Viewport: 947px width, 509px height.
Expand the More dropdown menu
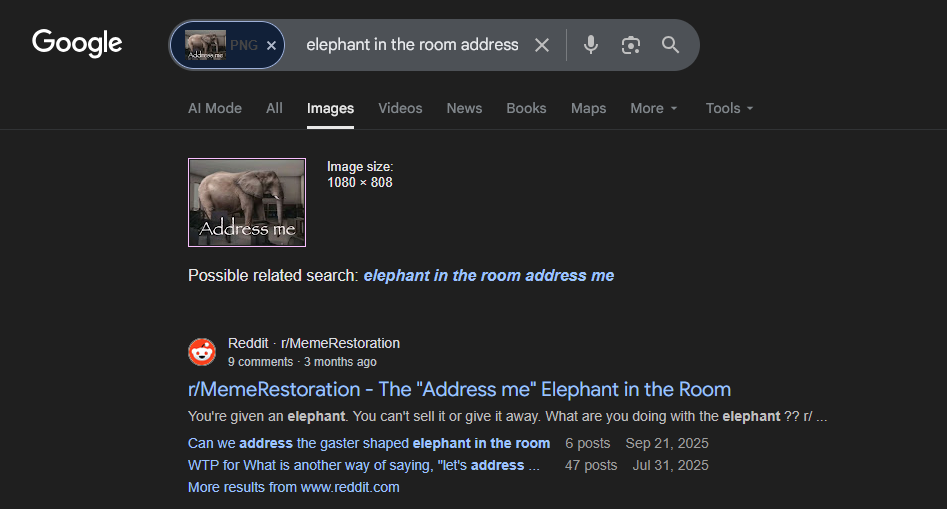point(654,109)
